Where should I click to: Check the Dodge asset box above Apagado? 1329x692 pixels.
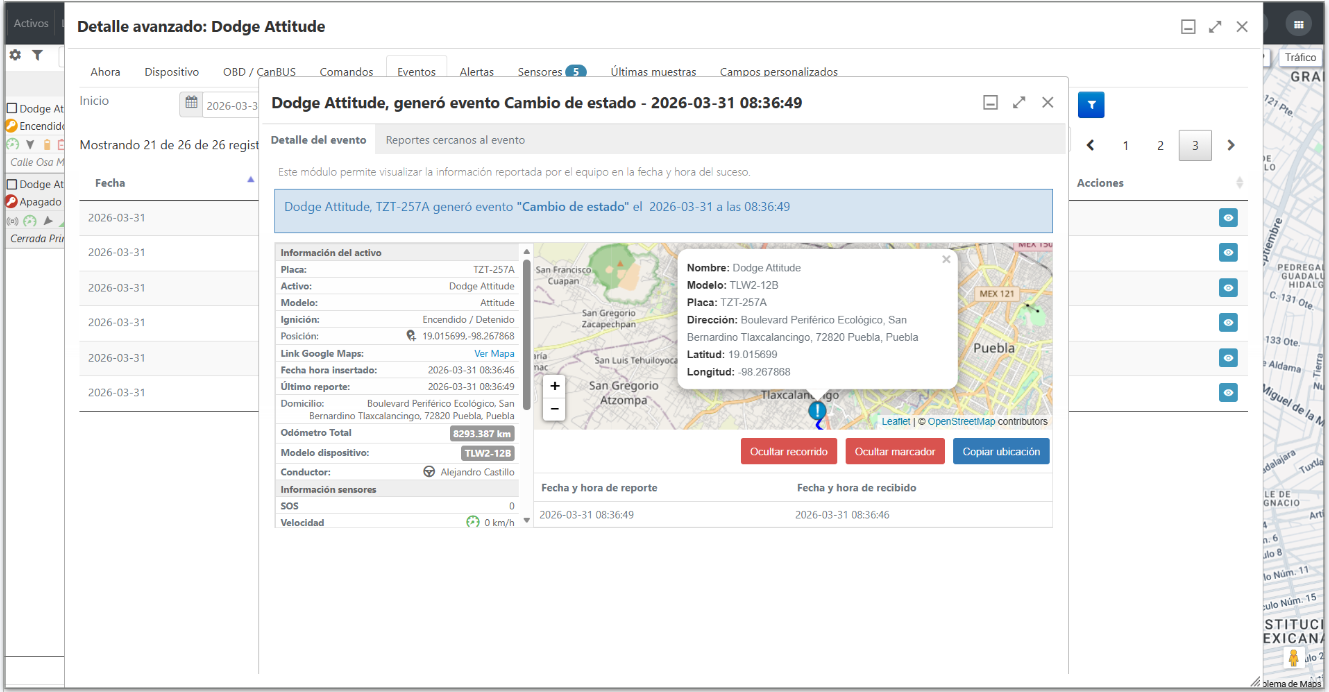12,184
